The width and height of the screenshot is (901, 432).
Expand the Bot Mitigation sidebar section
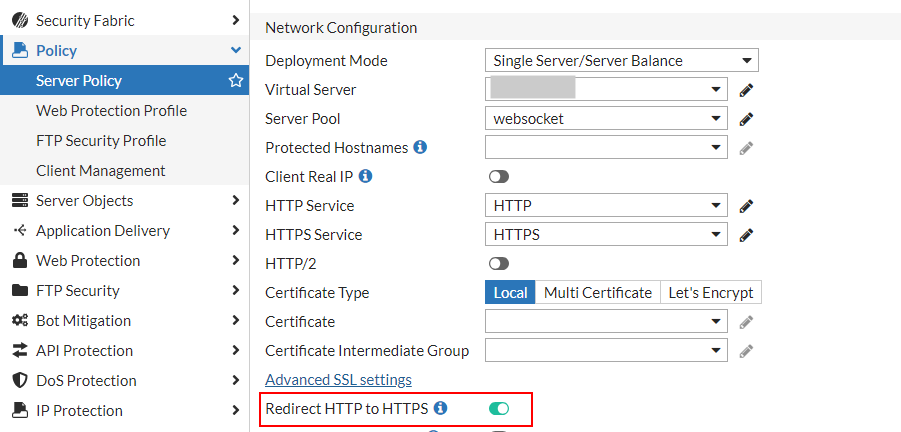pyautogui.click(x=124, y=320)
